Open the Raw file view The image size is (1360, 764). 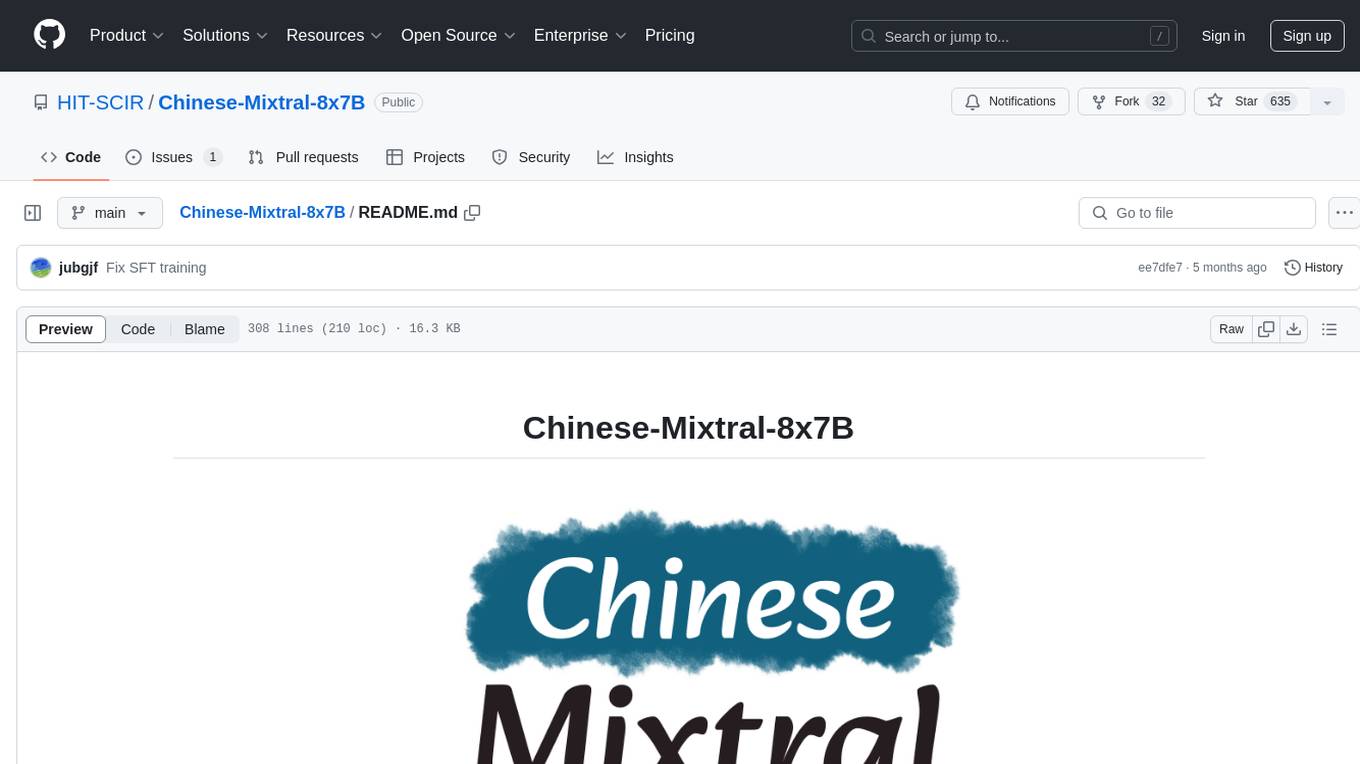point(1231,329)
